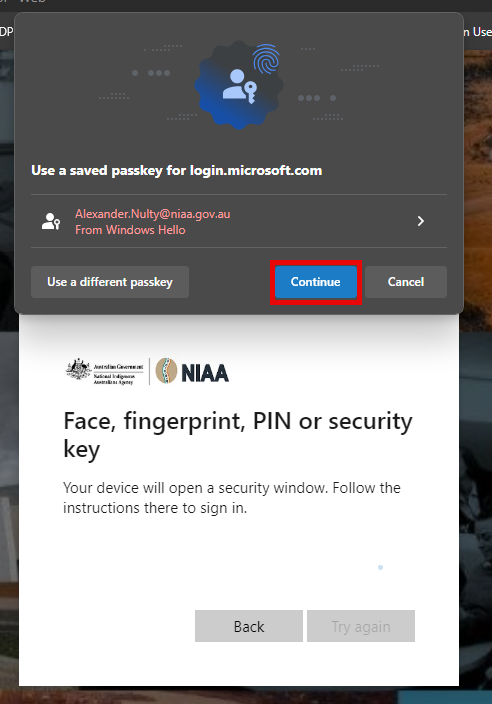Click the user-with-key icon beside the account
The image size is (492, 704).
tap(51, 221)
